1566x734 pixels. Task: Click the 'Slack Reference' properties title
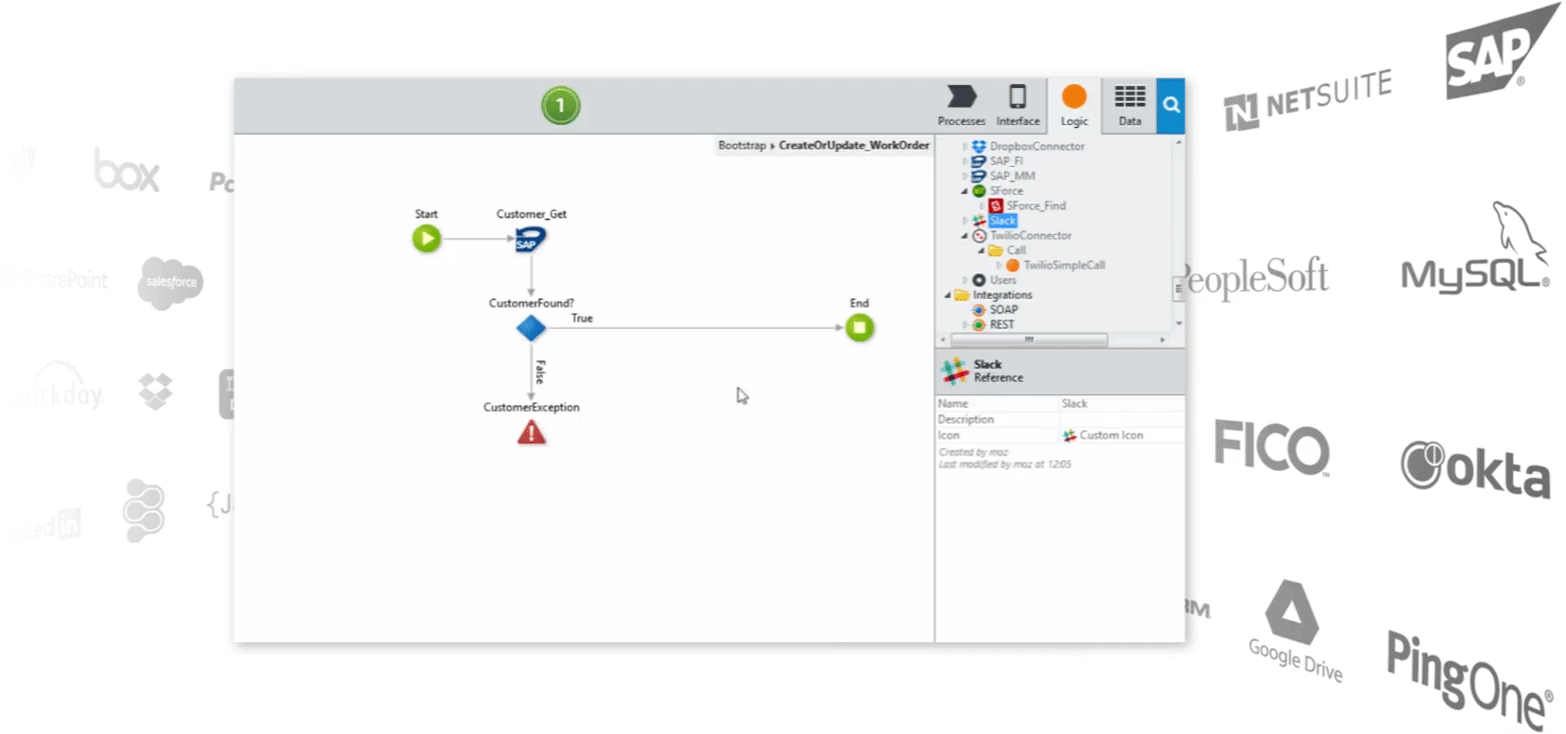coord(998,371)
